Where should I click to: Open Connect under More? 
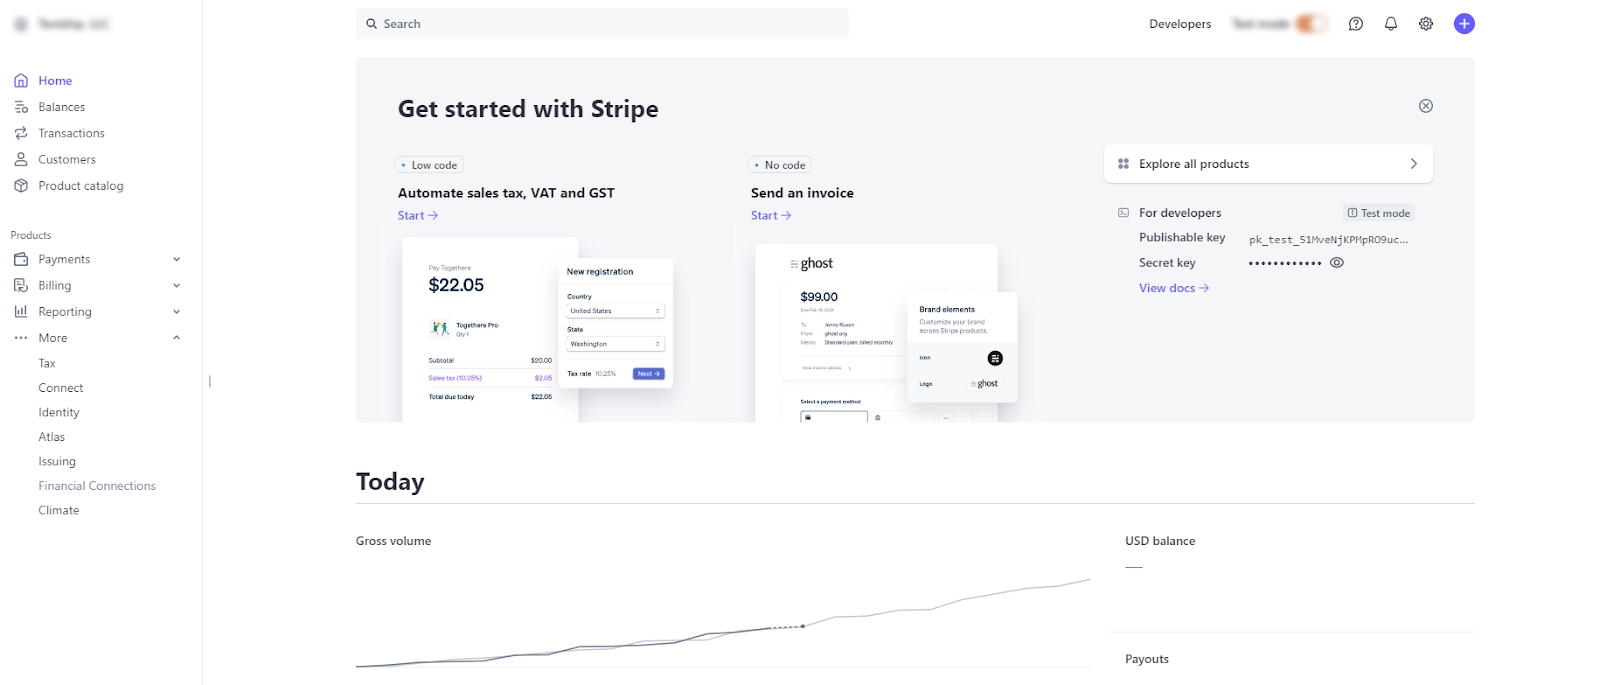[61, 388]
